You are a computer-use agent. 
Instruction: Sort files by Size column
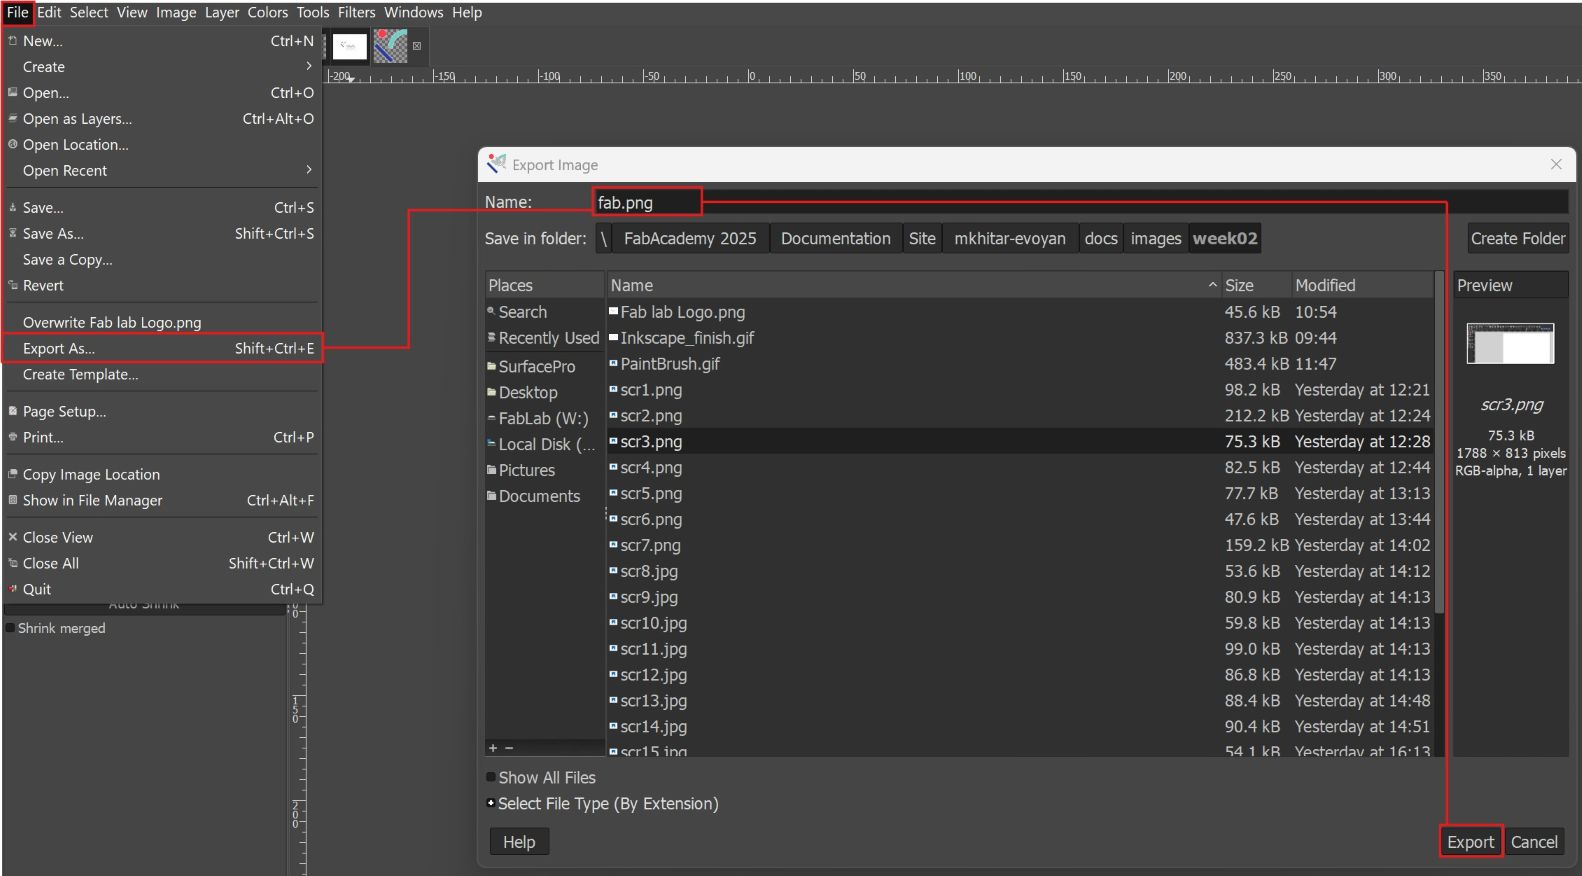pyautogui.click(x=1255, y=285)
